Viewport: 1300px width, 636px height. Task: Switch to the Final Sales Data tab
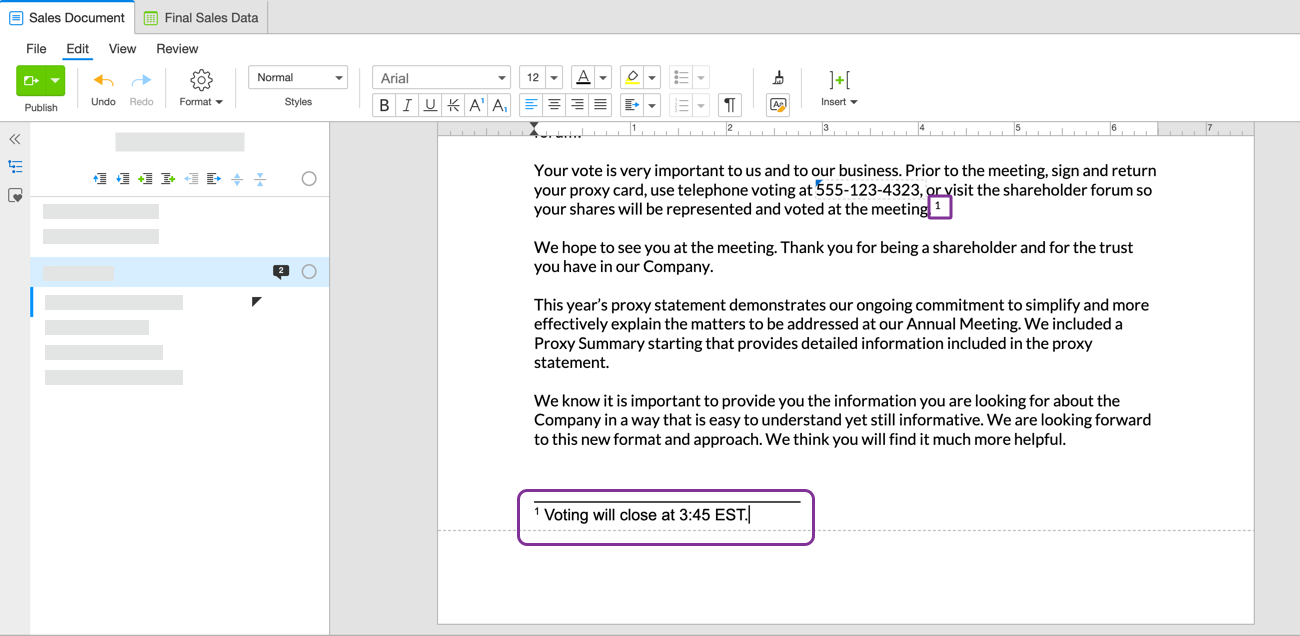point(200,17)
